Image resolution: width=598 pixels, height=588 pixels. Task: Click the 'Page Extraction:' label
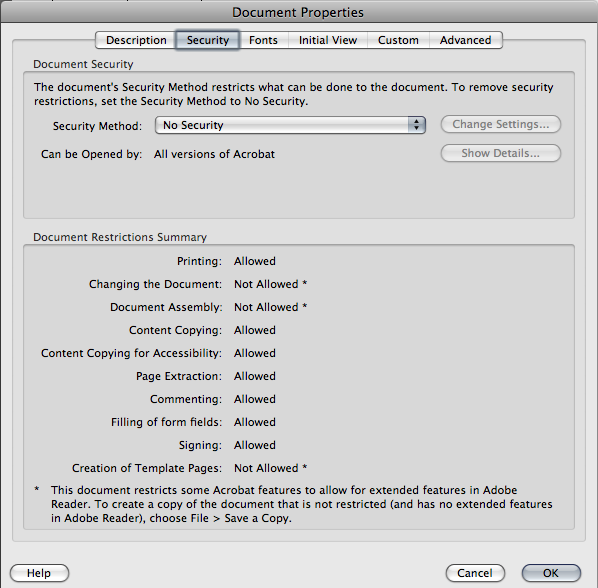pos(179,376)
